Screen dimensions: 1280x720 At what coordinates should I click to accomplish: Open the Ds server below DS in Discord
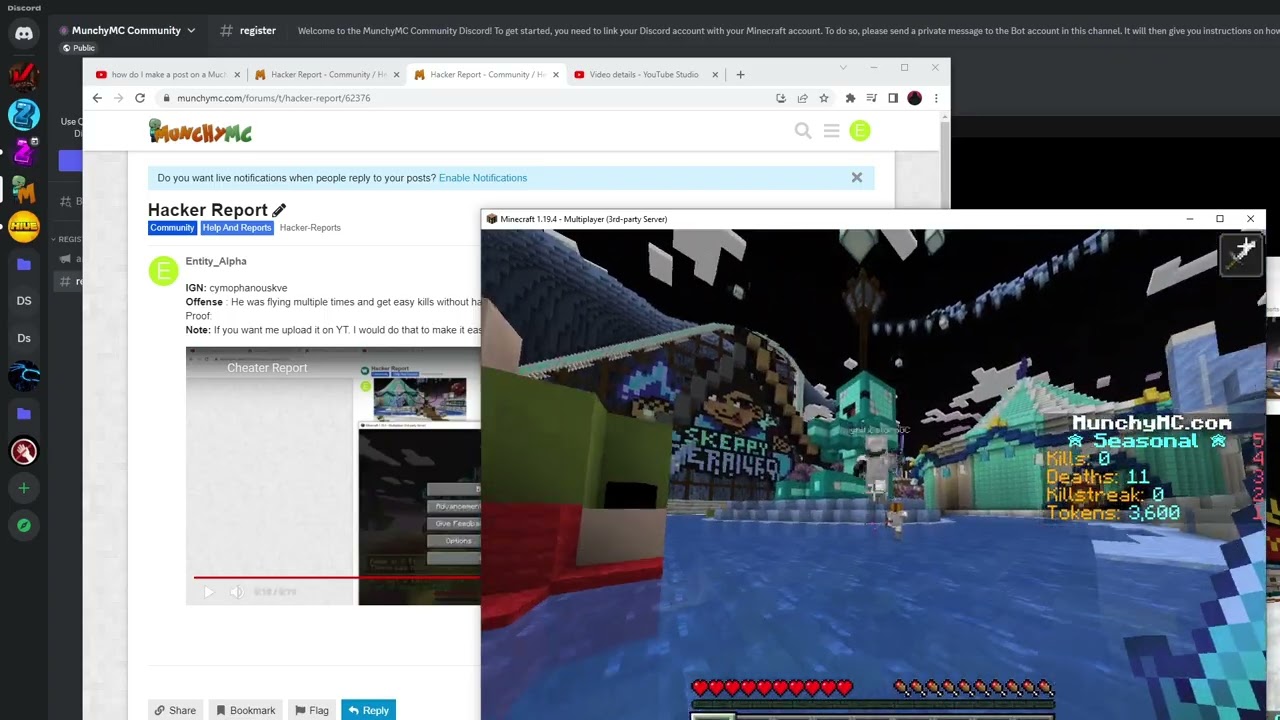[x=24, y=338]
